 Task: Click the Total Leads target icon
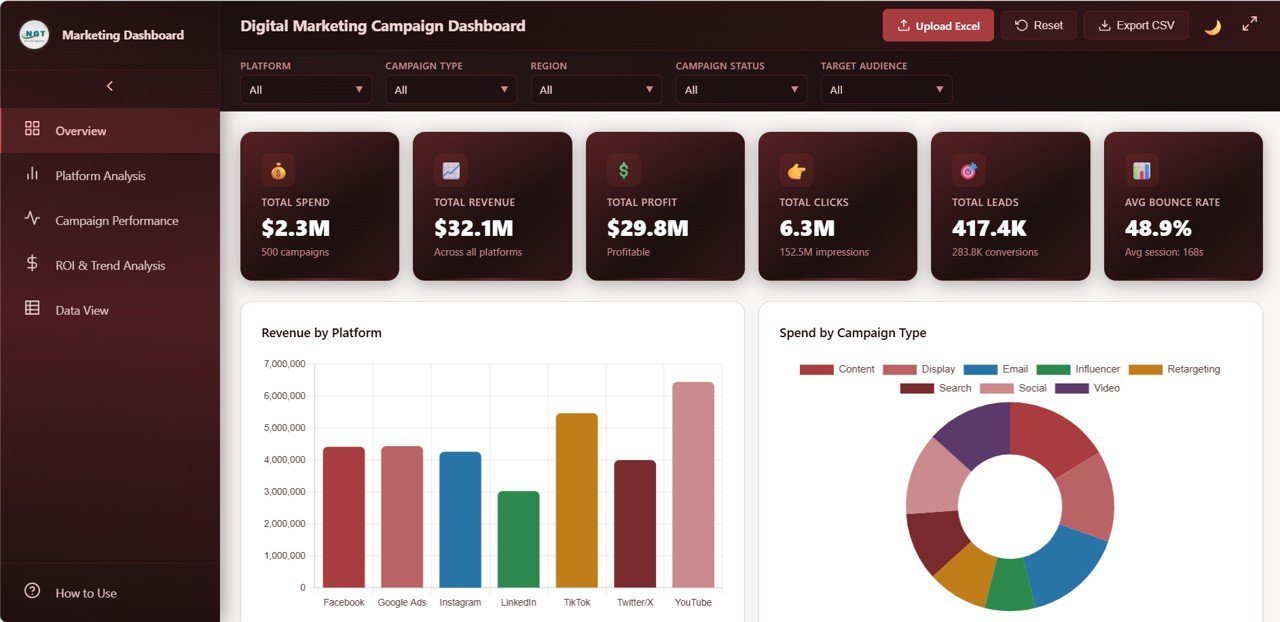967,169
